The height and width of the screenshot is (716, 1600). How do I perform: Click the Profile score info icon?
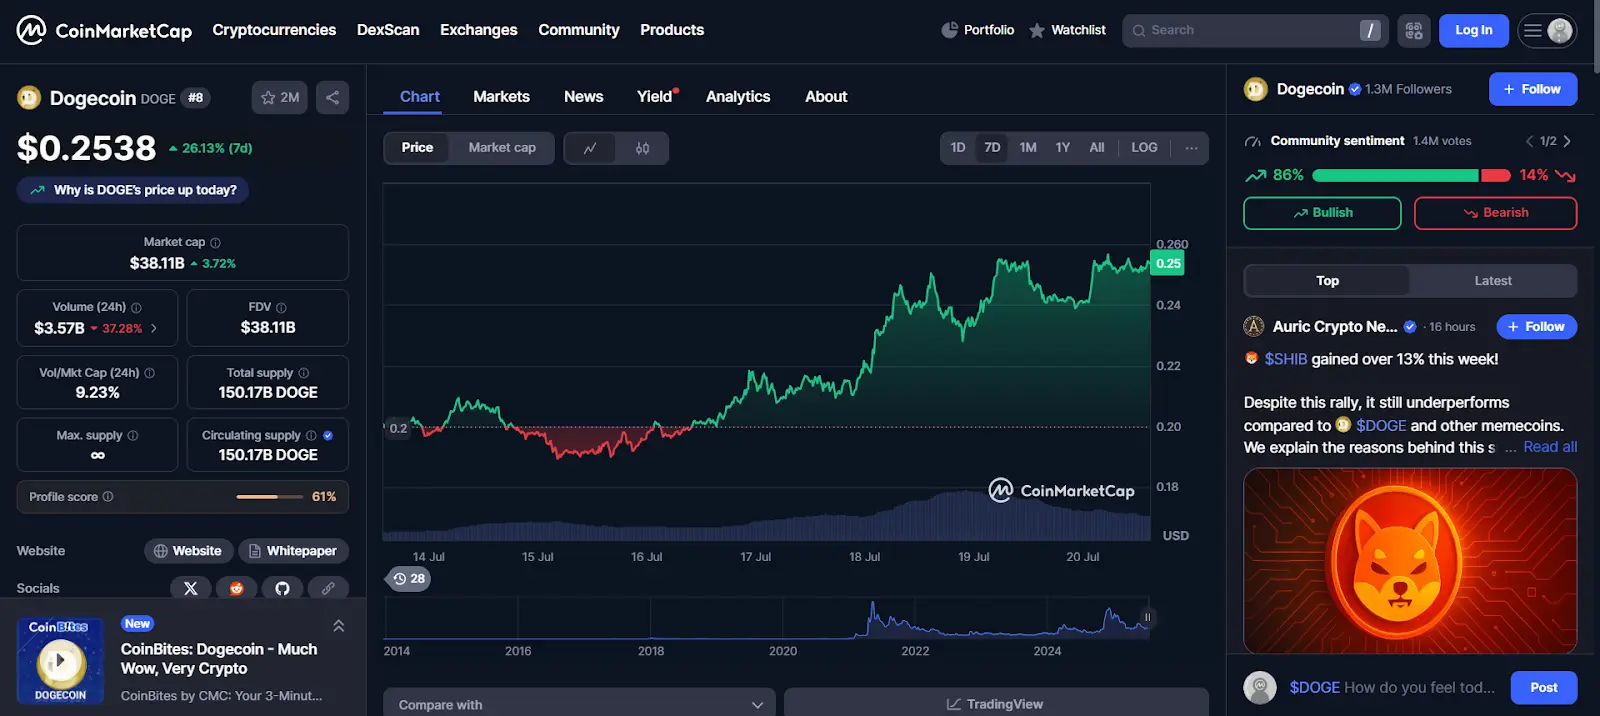[x=108, y=497]
